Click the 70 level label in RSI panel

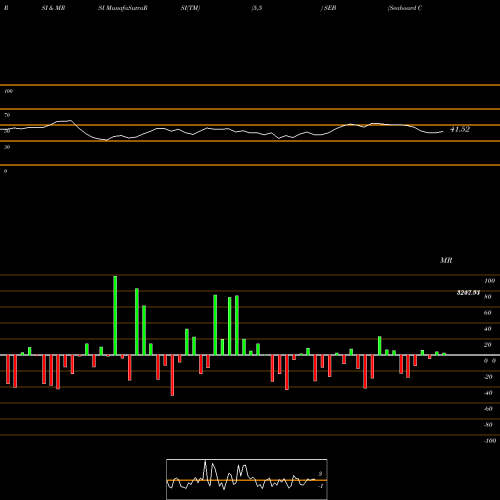pyautogui.click(x=7, y=115)
